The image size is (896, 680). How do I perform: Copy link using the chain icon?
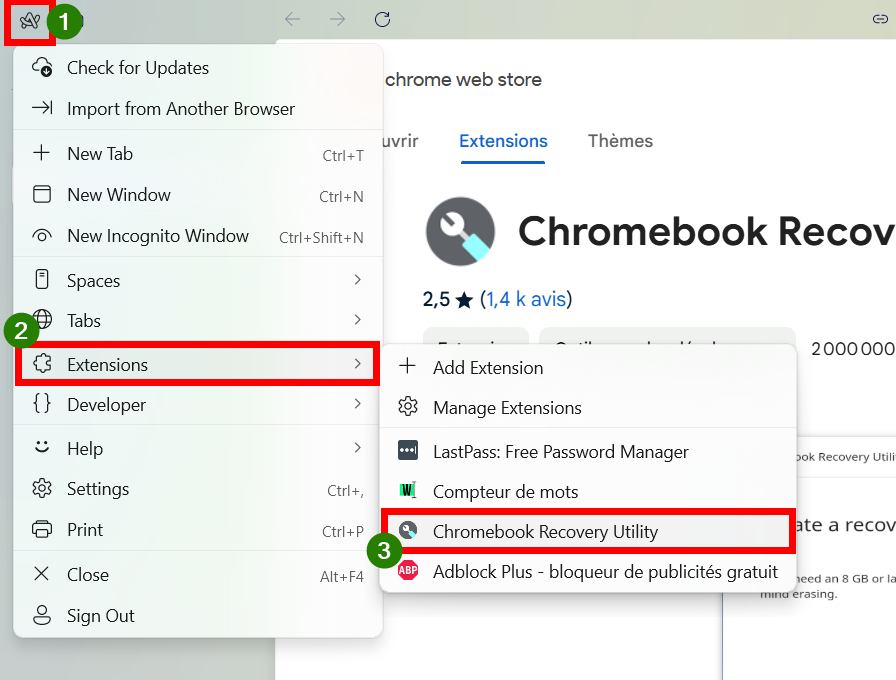point(880,19)
